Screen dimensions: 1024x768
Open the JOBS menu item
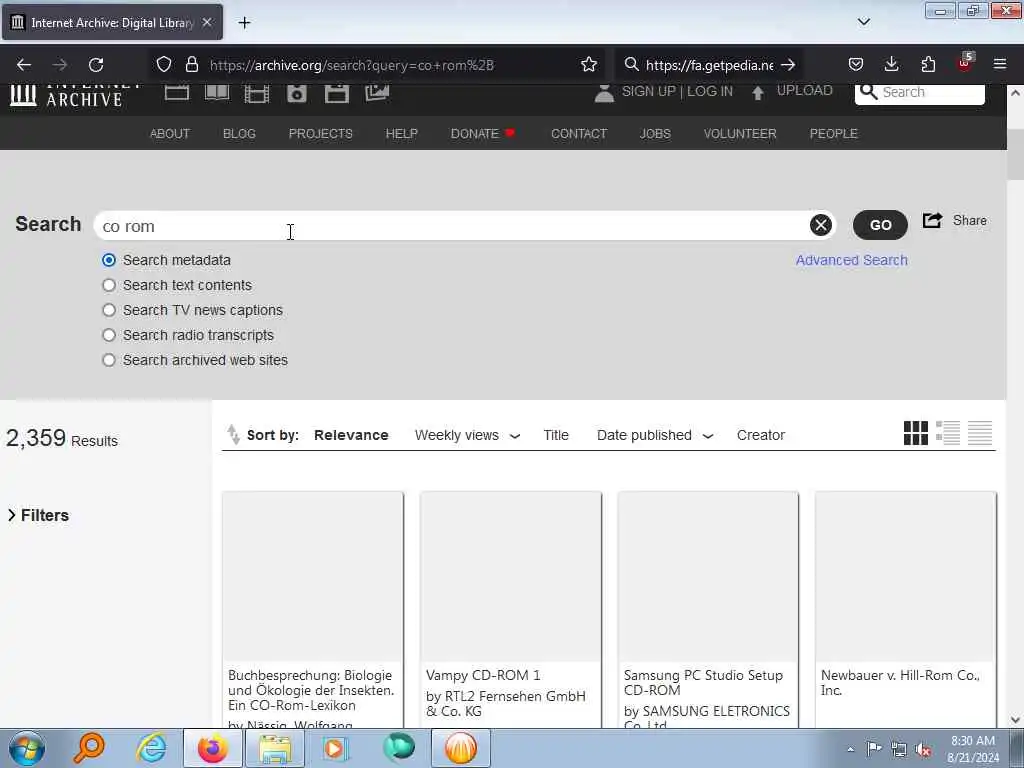pos(655,134)
